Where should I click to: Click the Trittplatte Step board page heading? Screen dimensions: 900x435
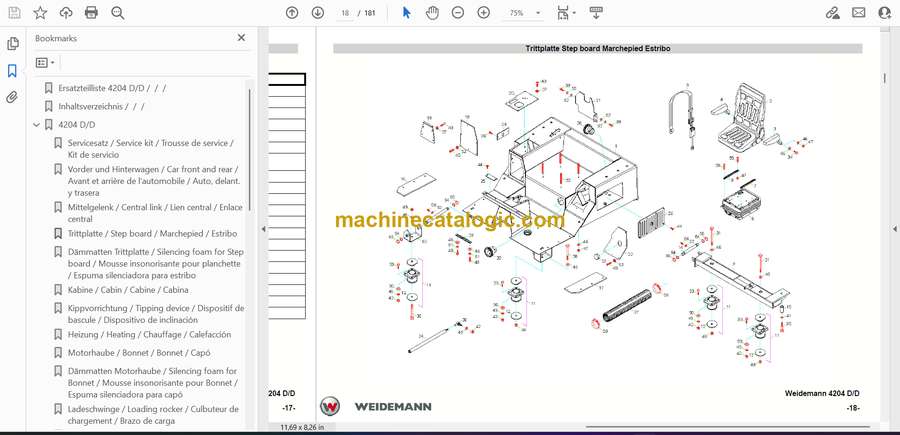tap(598, 49)
